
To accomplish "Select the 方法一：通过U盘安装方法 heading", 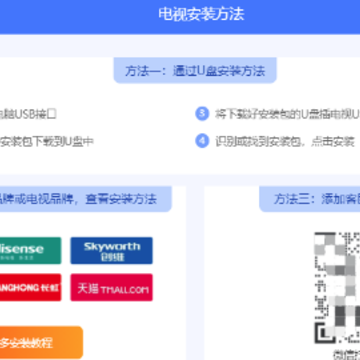I will (195, 71).
